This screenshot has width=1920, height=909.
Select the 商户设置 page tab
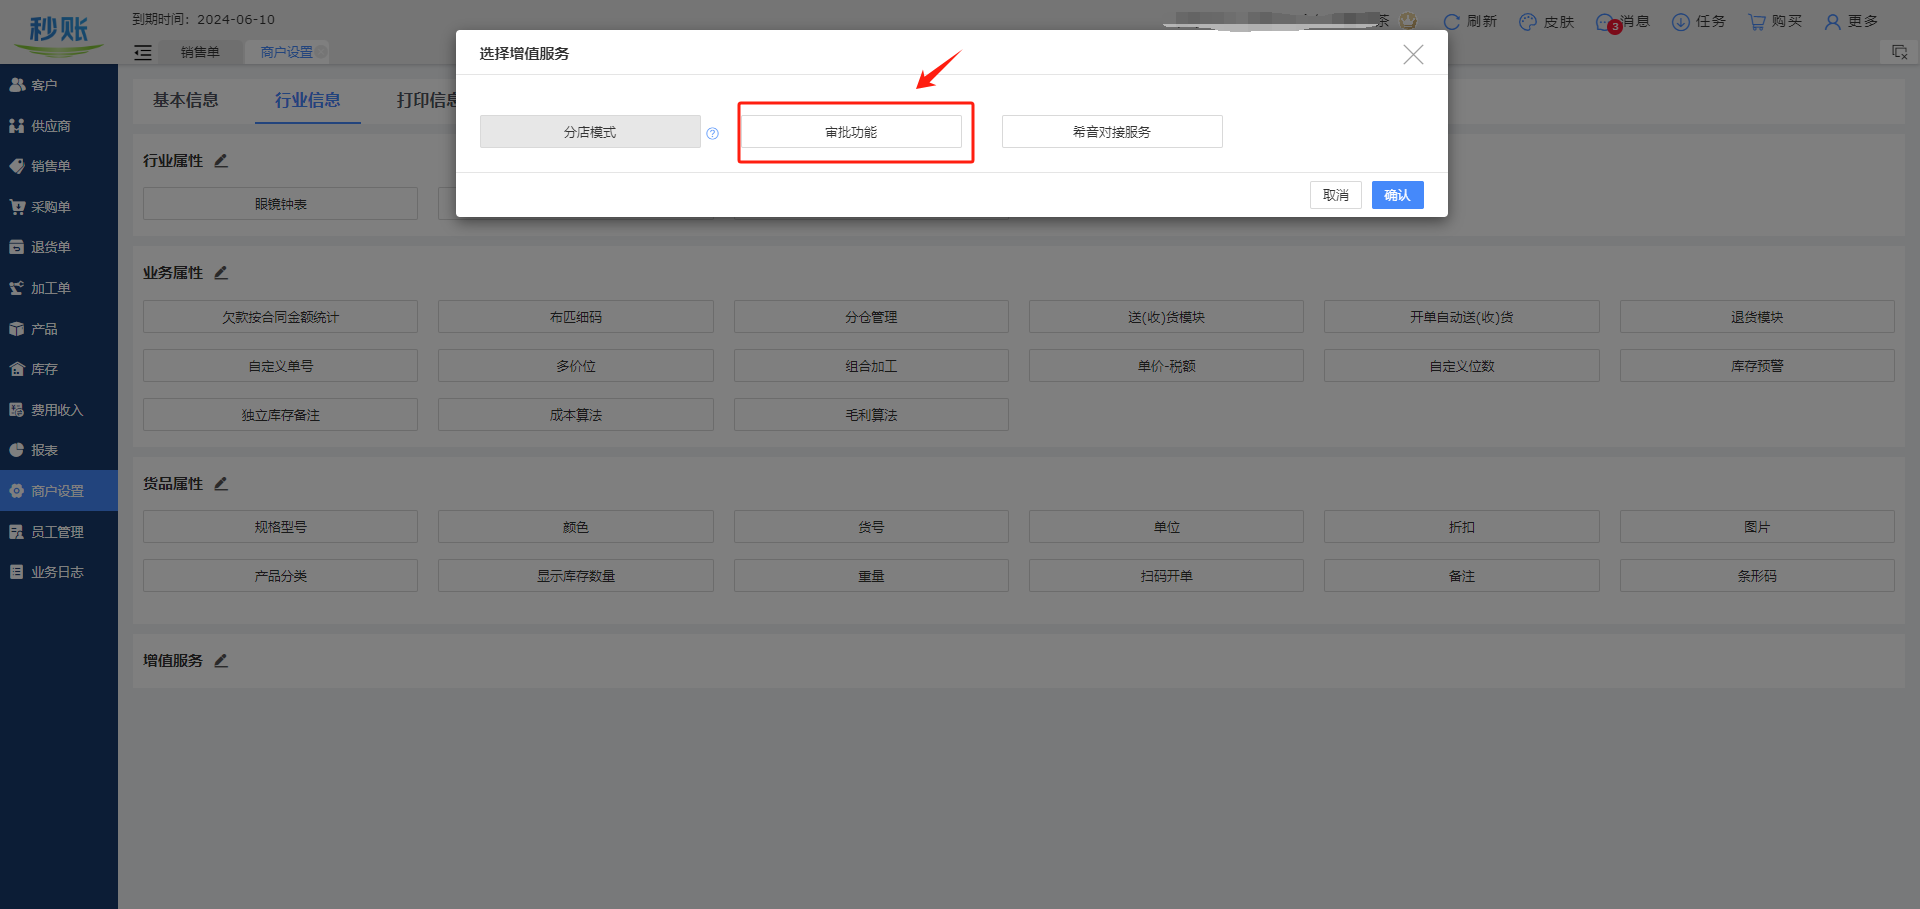click(x=287, y=52)
